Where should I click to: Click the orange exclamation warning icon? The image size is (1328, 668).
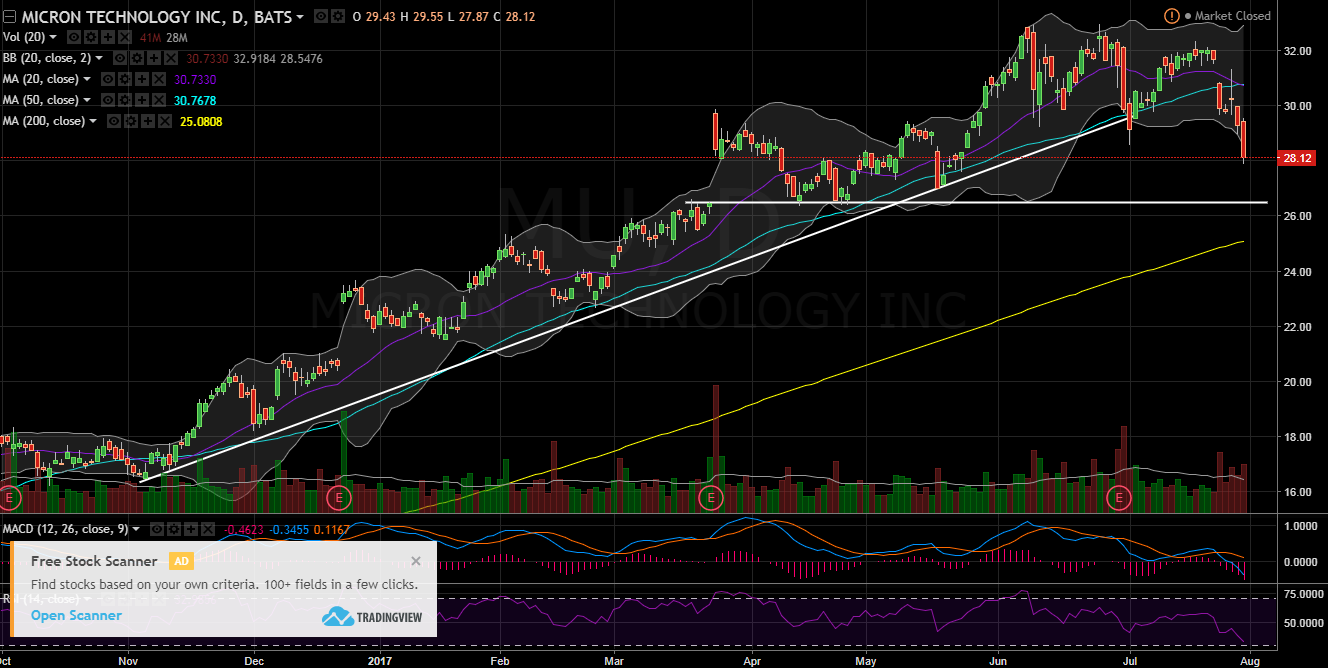pyautogui.click(x=1171, y=16)
